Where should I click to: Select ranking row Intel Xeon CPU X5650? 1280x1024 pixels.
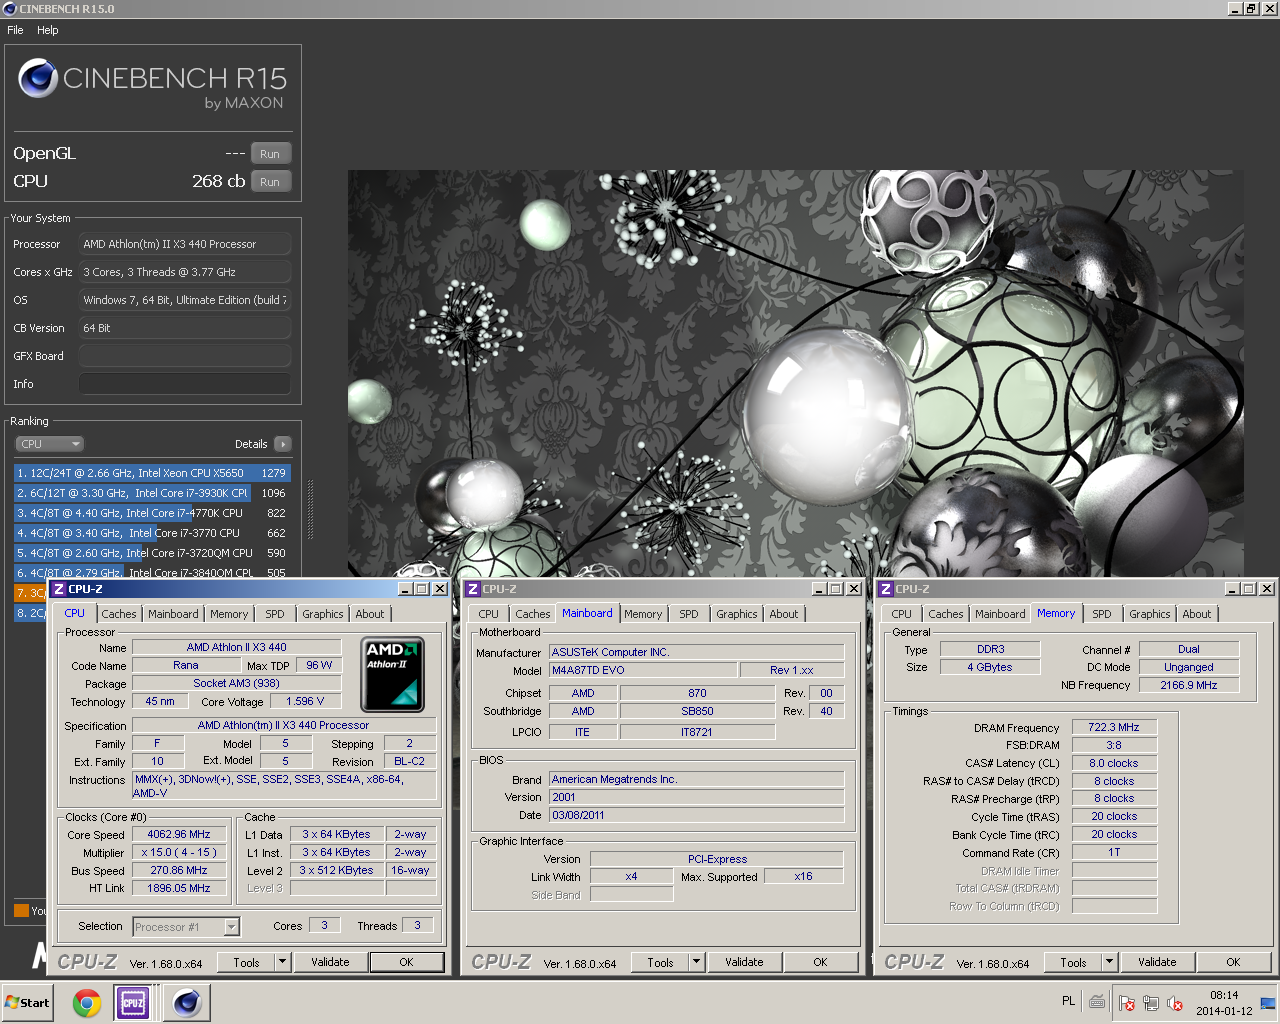point(152,473)
